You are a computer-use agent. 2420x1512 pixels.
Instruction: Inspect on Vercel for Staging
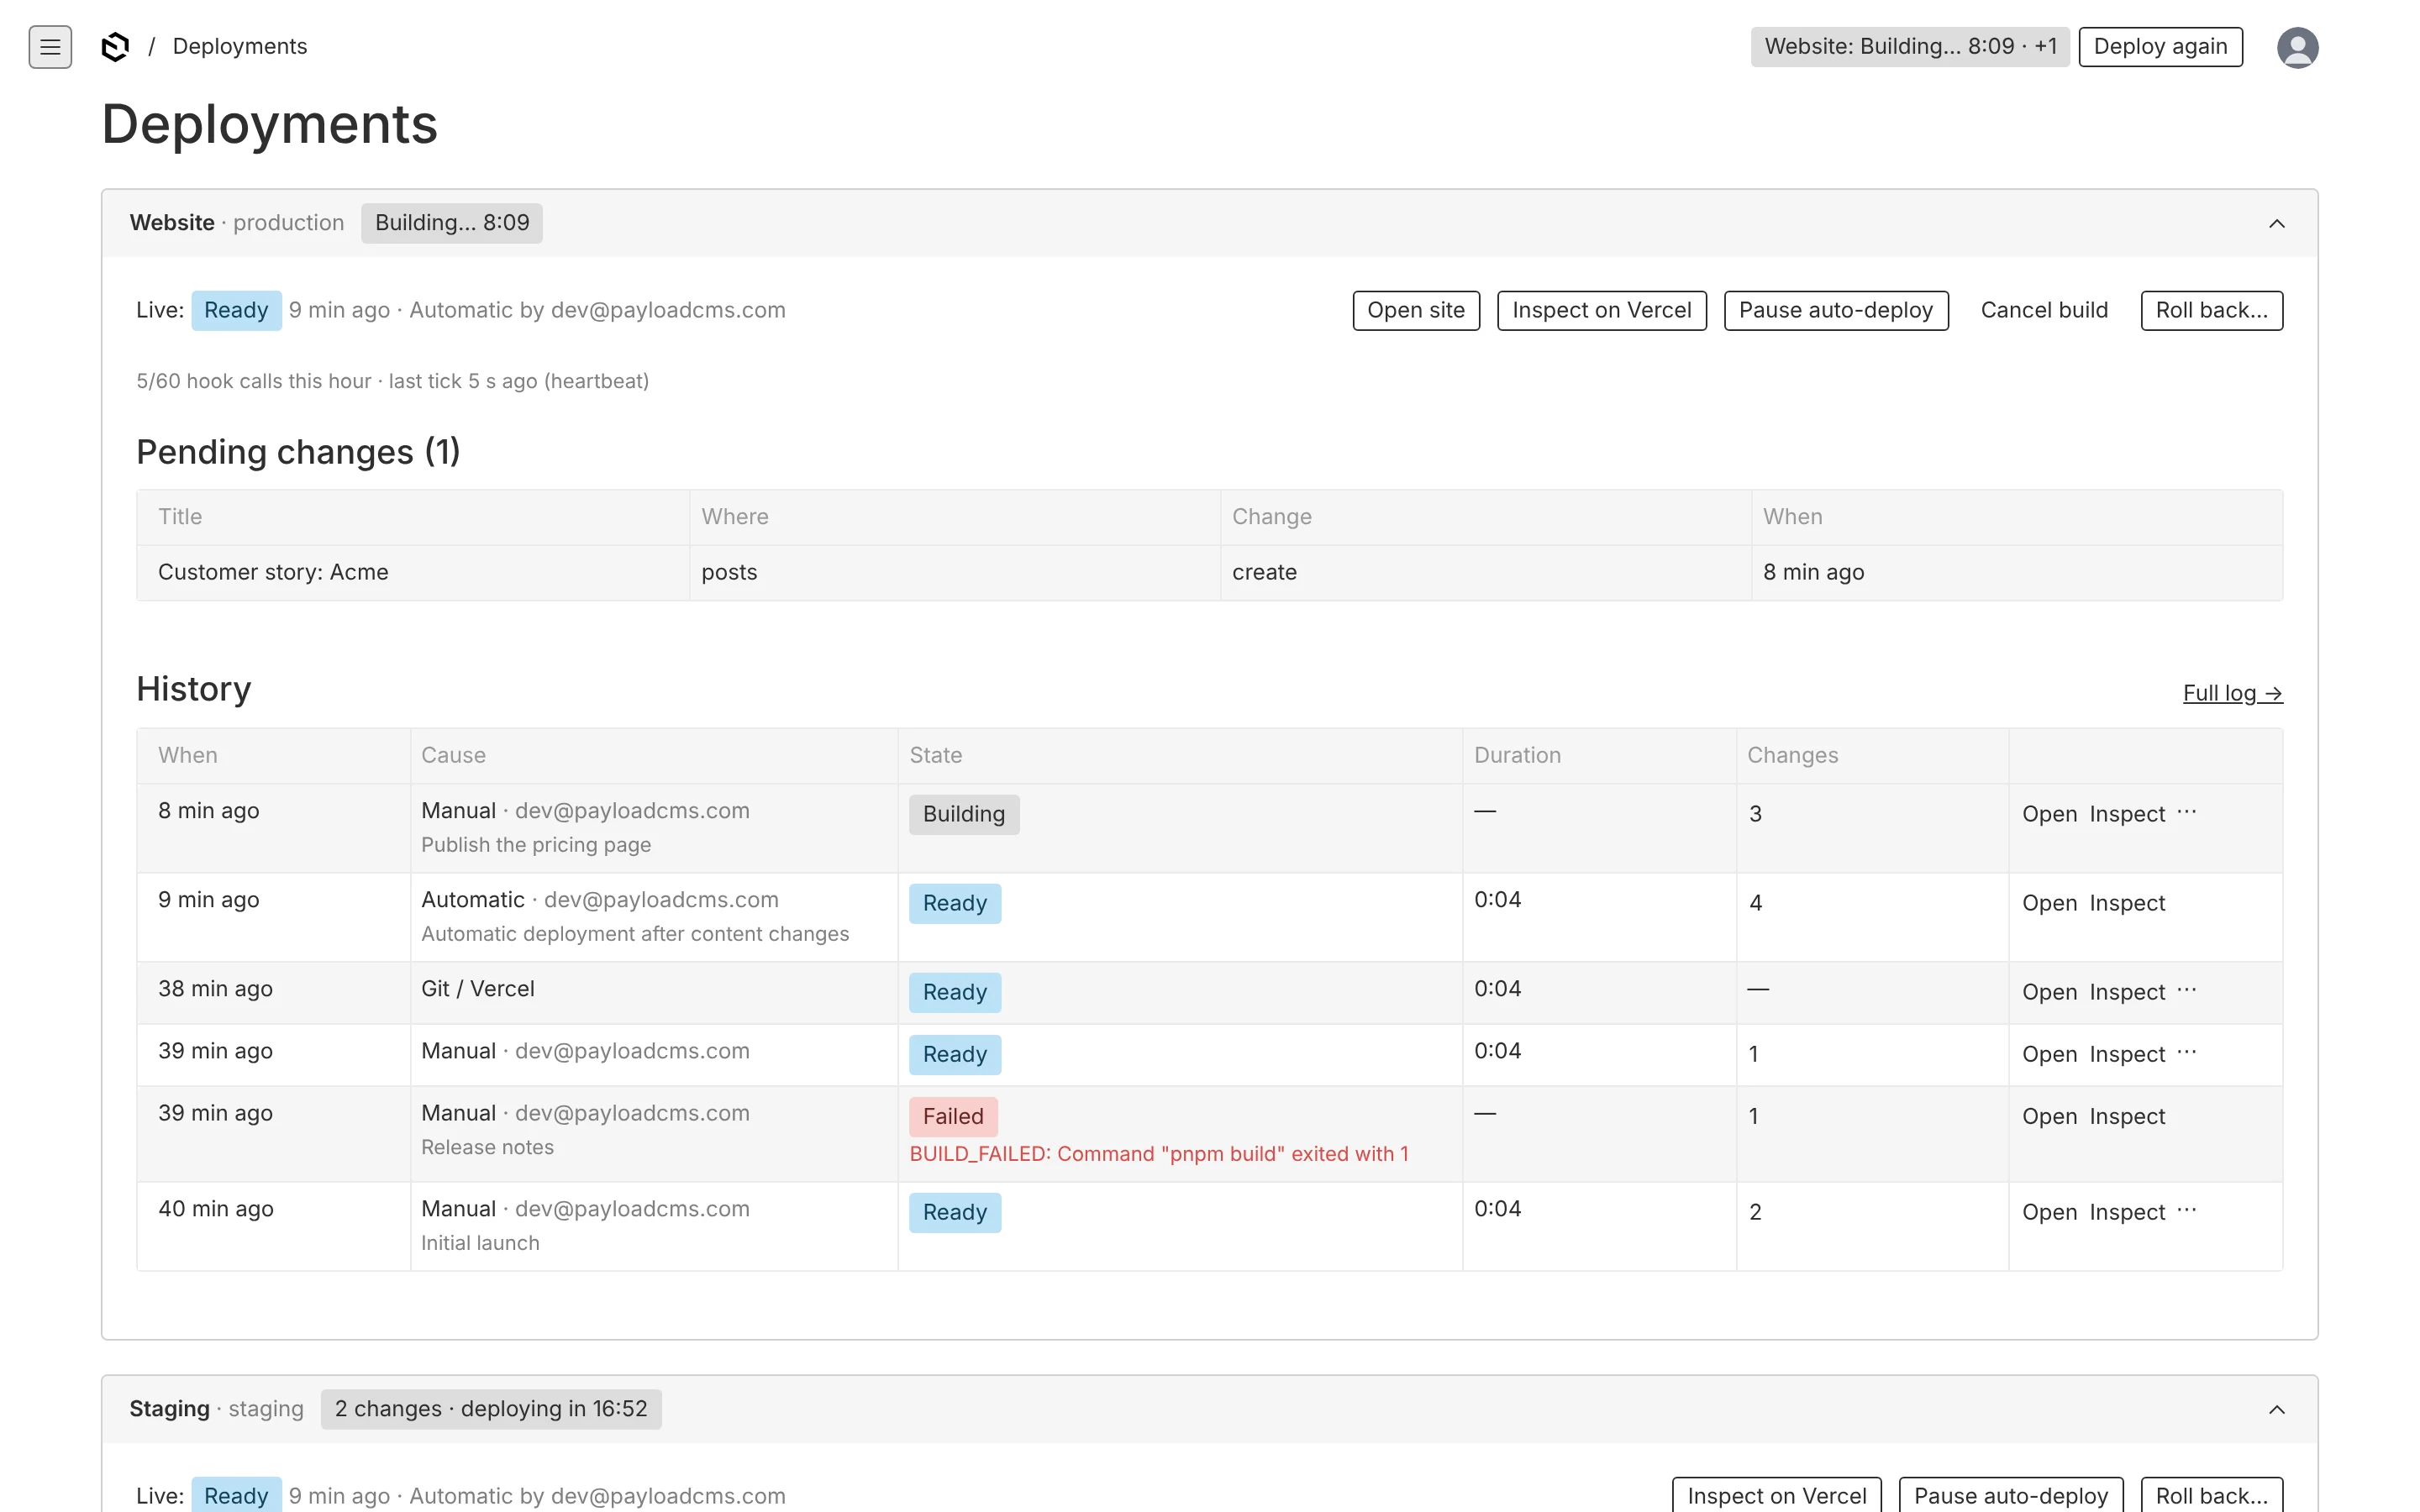coord(1776,1495)
